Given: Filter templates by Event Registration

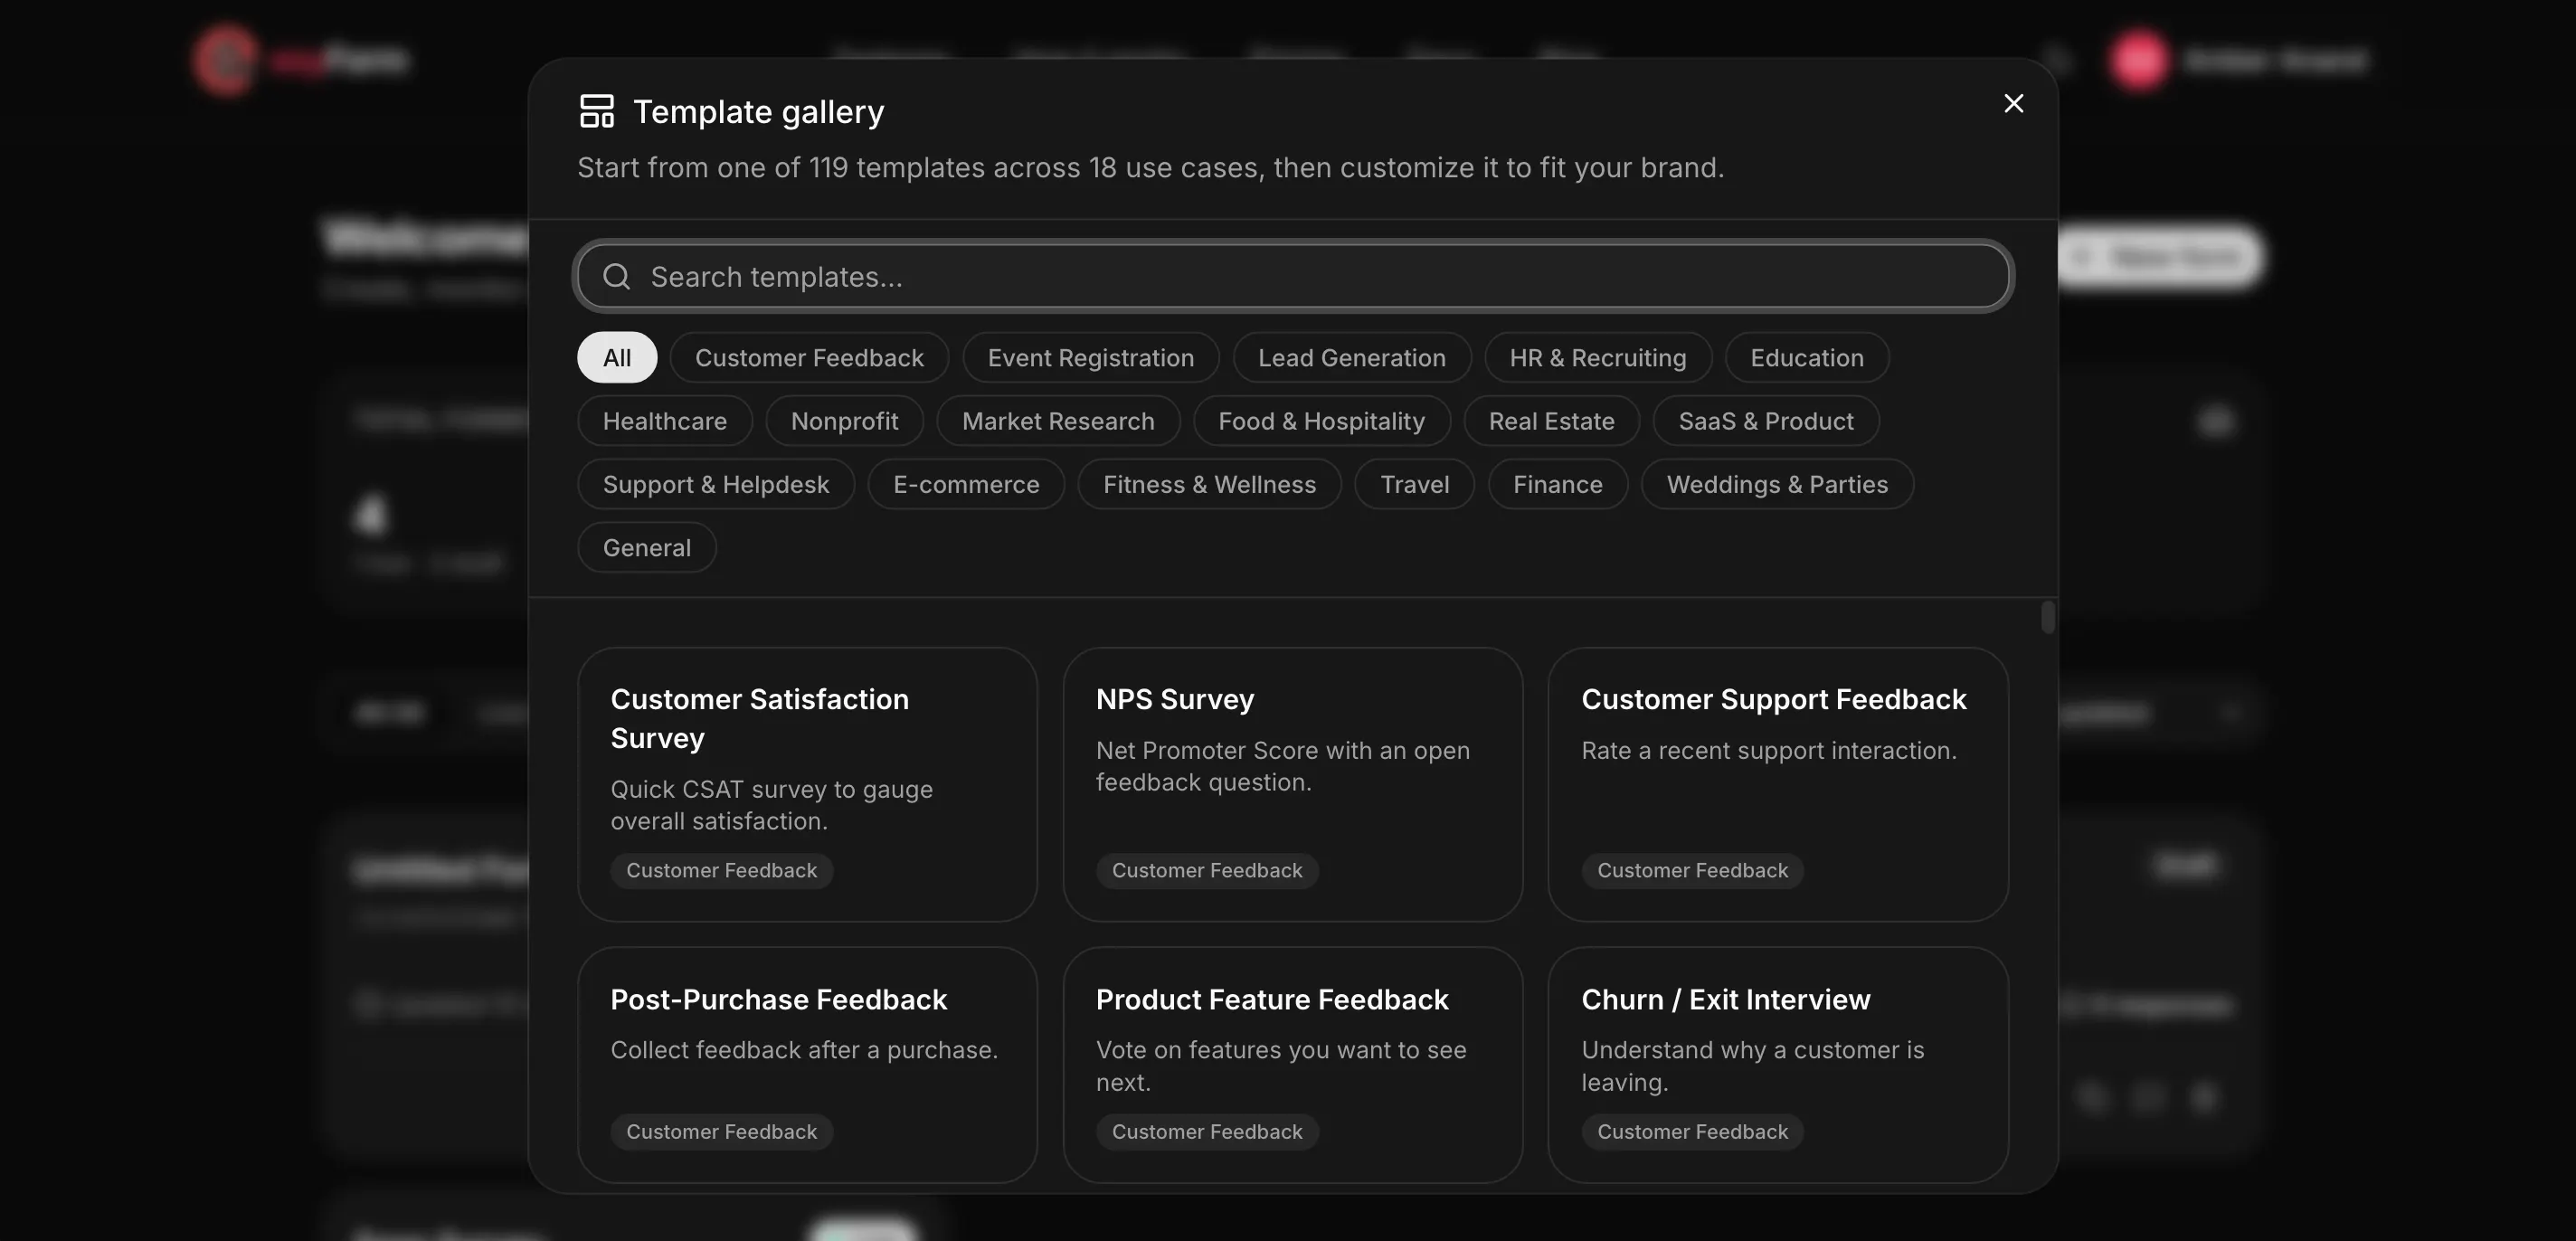Looking at the screenshot, I should point(1090,357).
